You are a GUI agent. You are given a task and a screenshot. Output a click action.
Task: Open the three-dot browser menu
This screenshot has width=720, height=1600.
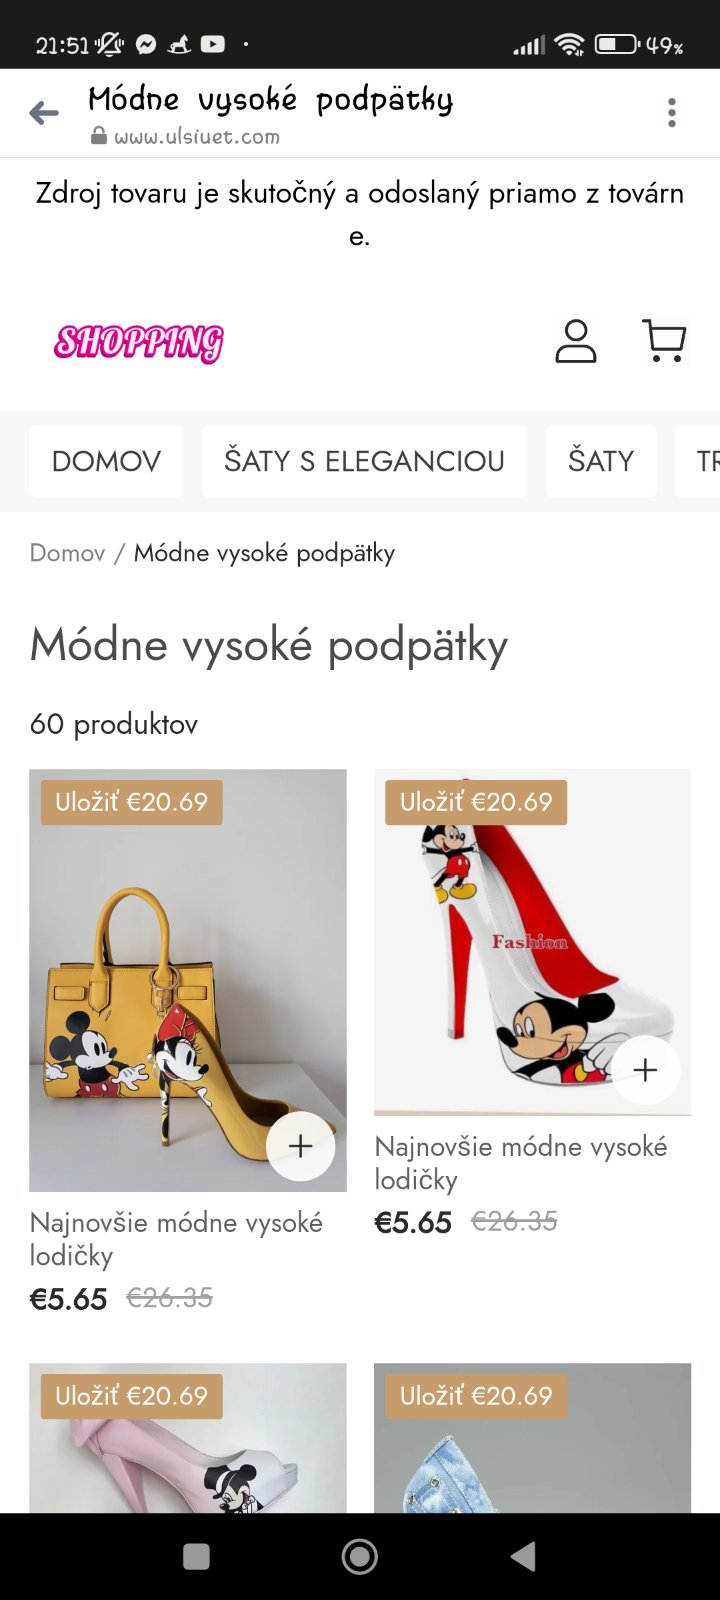pyautogui.click(x=672, y=113)
